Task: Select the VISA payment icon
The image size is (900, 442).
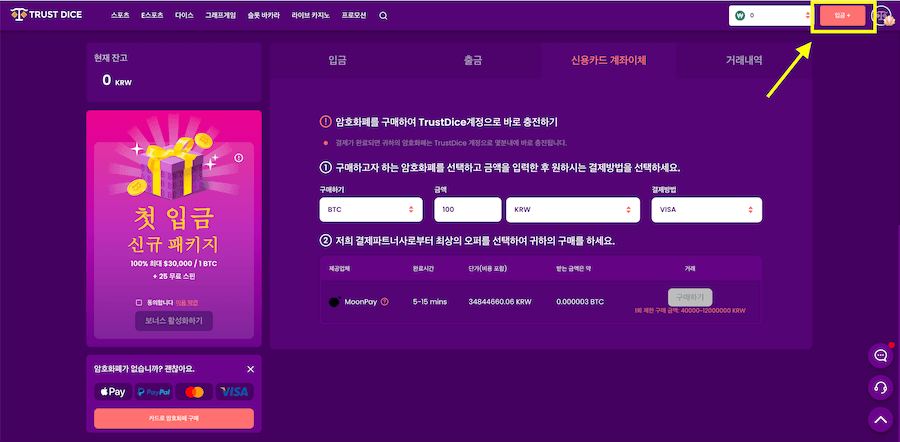Action: (234, 392)
